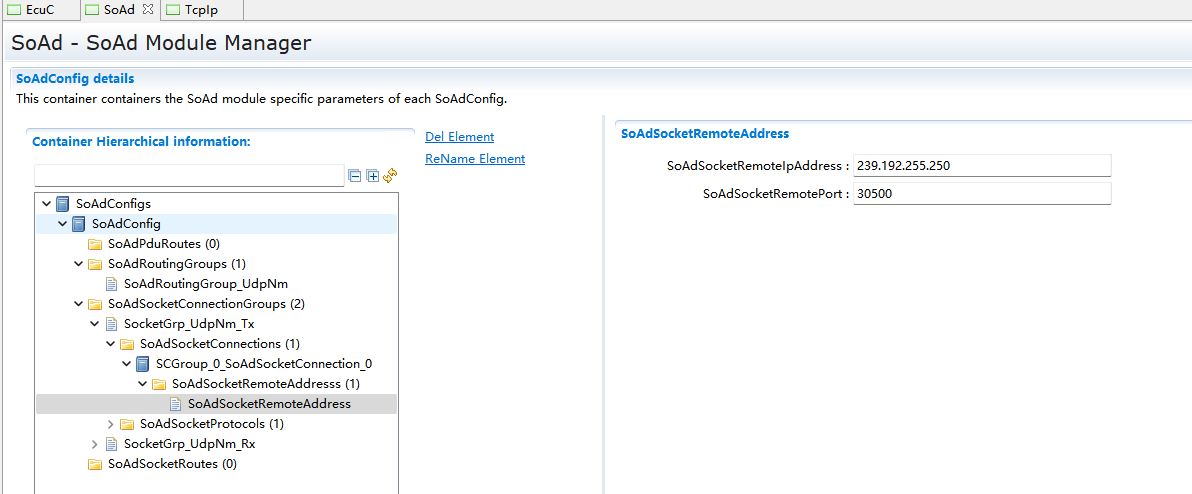Collapse the SoAdRoutingGroups folder
This screenshot has width=1192, height=494.
click(x=79, y=264)
